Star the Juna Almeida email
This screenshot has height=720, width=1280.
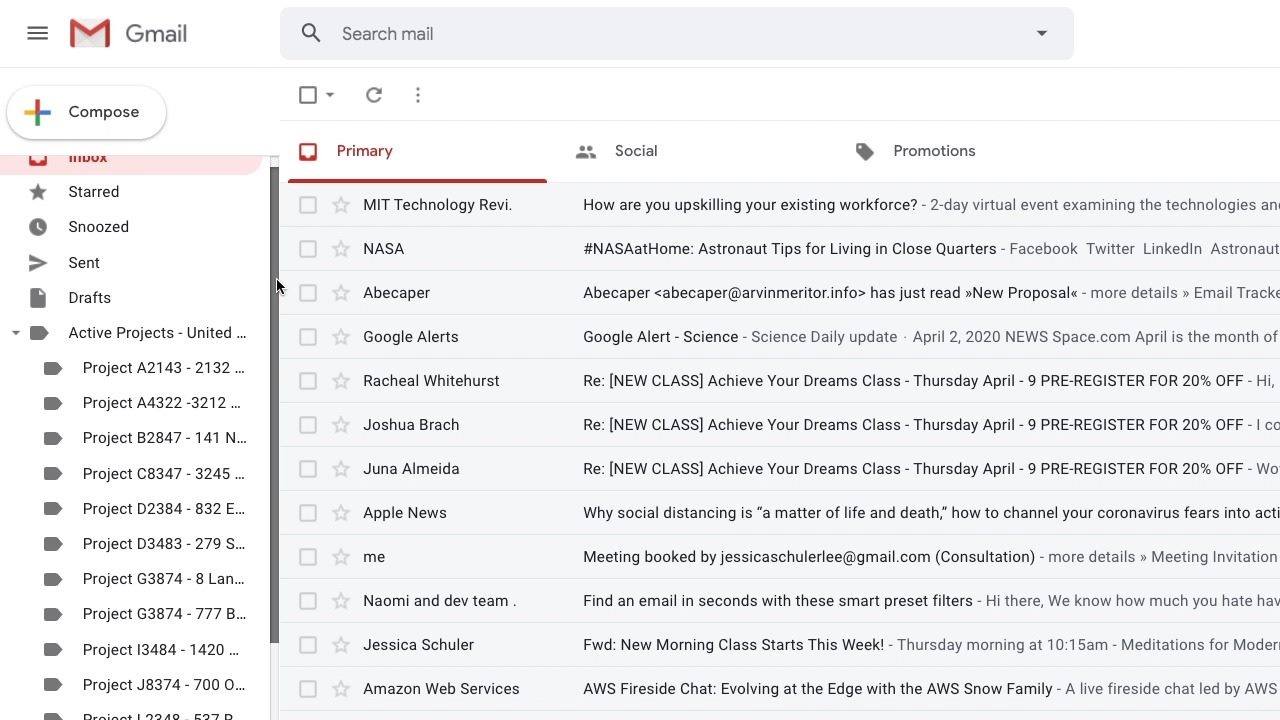(341, 469)
